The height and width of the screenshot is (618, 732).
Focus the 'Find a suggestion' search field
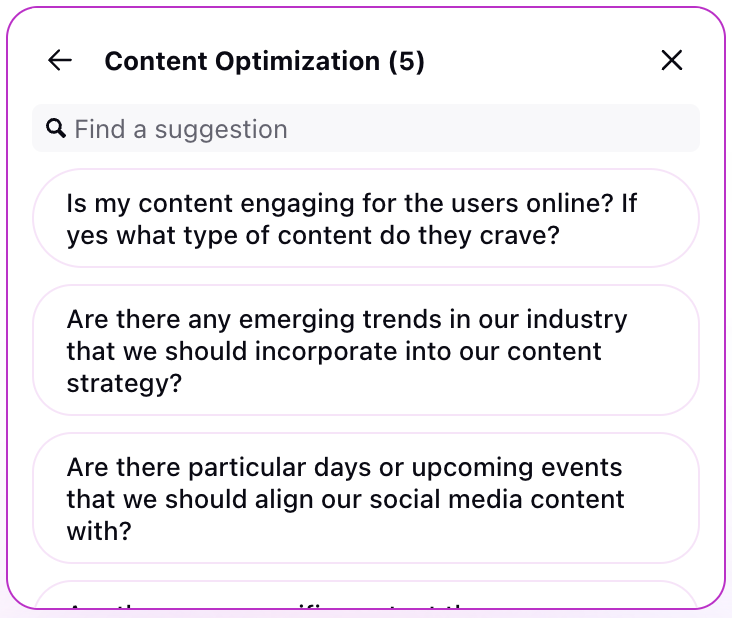[366, 128]
